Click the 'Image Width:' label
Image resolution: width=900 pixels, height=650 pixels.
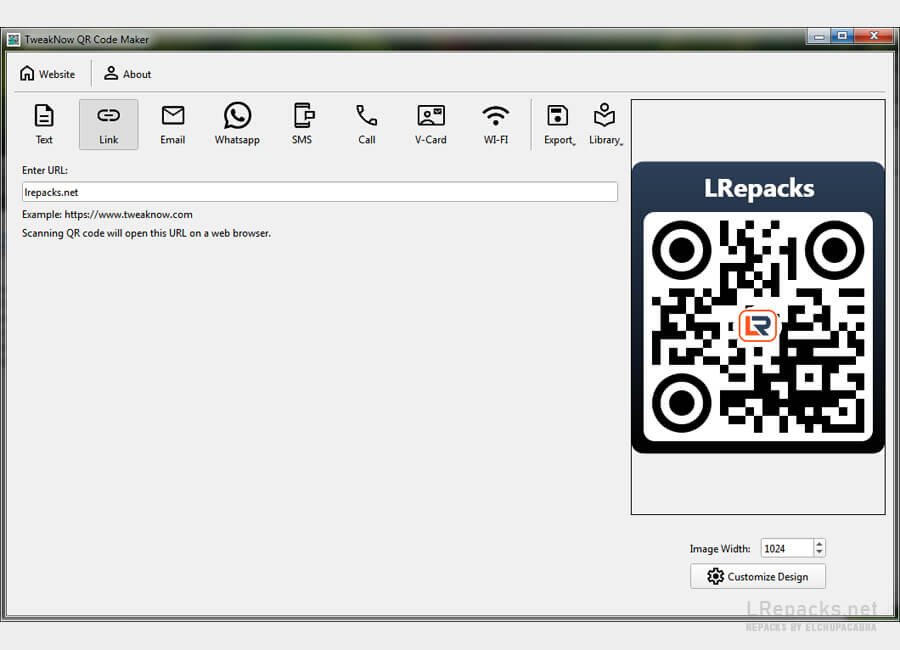(720, 548)
